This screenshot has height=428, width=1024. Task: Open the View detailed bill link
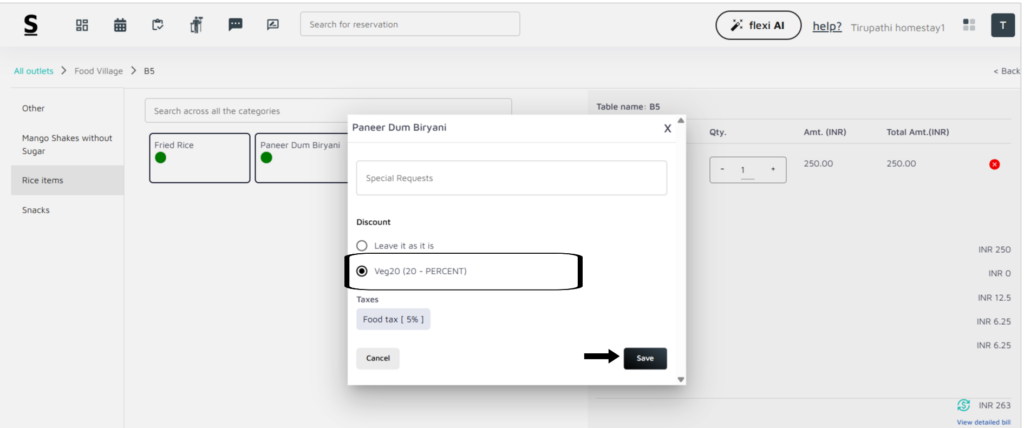[983, 422]
